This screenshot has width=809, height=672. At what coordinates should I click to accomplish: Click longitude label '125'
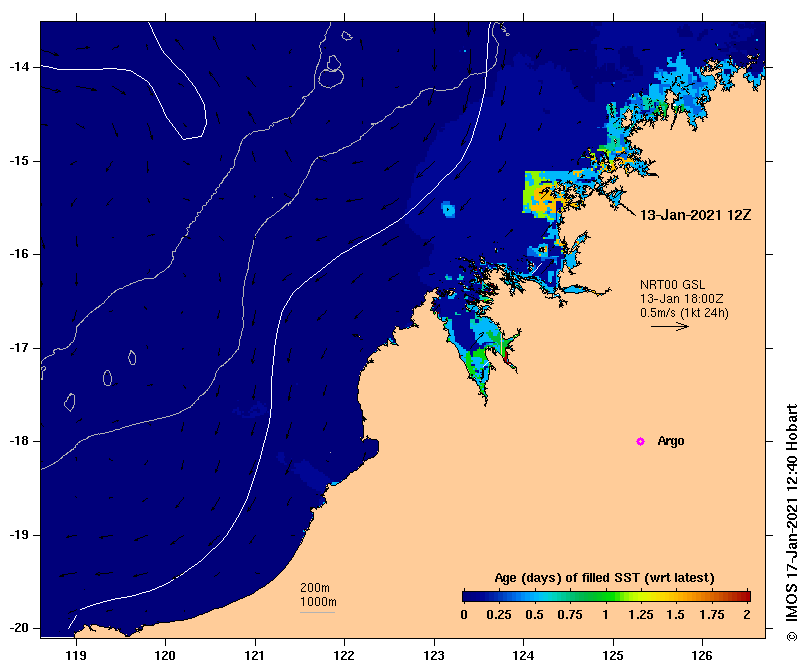pos(613,655)
